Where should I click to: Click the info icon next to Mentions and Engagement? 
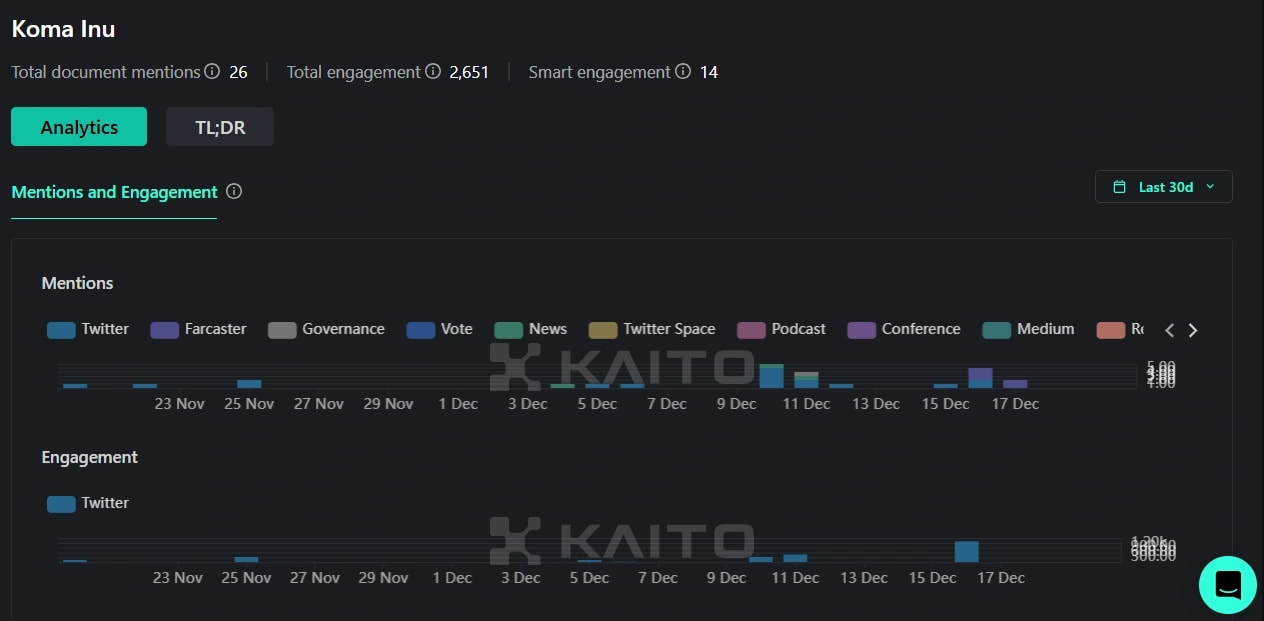coord(234,191)
